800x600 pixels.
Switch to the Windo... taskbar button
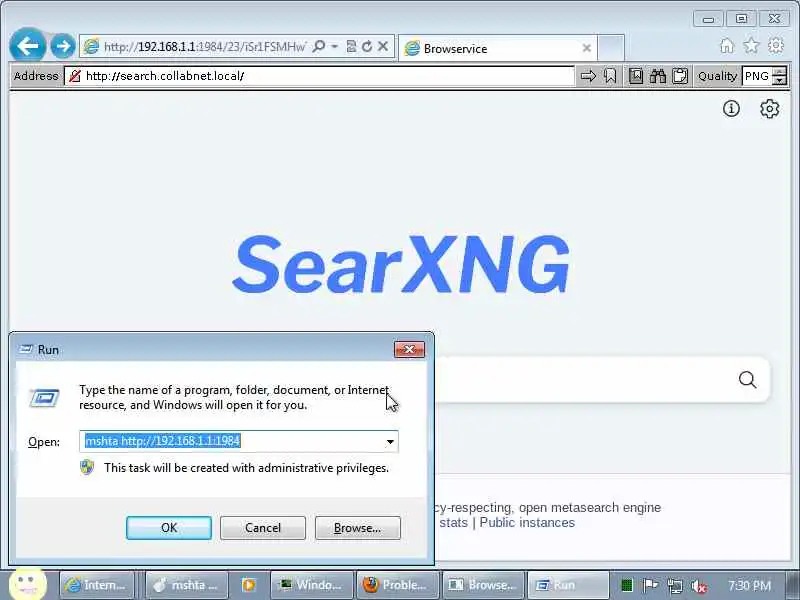(311, 585)
